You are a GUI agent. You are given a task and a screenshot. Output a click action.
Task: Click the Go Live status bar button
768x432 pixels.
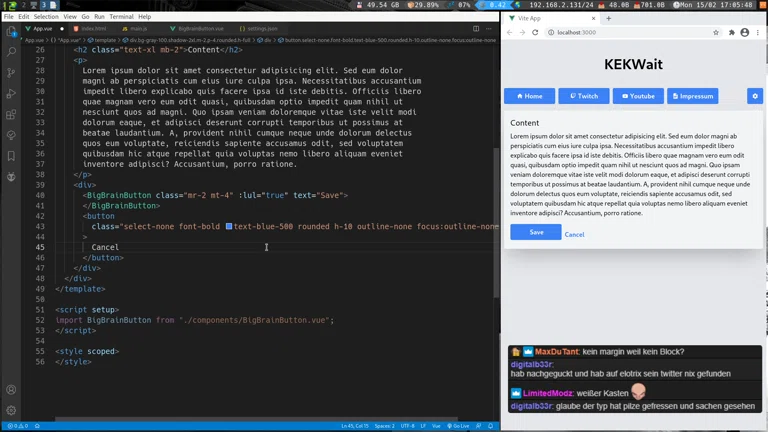[458, 426]
